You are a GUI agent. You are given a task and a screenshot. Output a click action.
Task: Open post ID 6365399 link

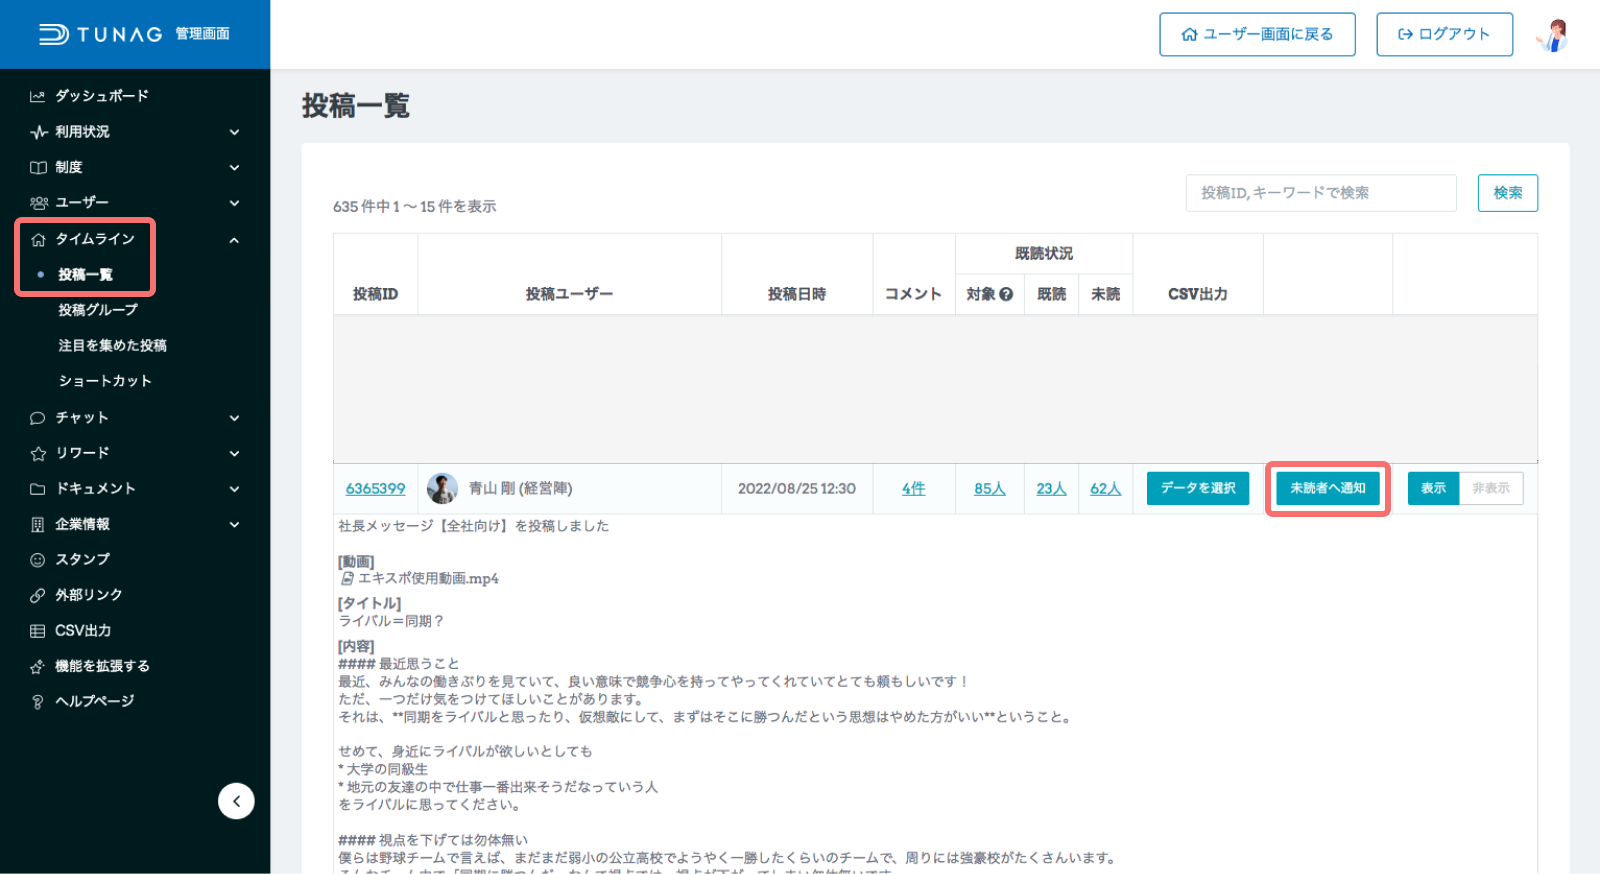375,489
